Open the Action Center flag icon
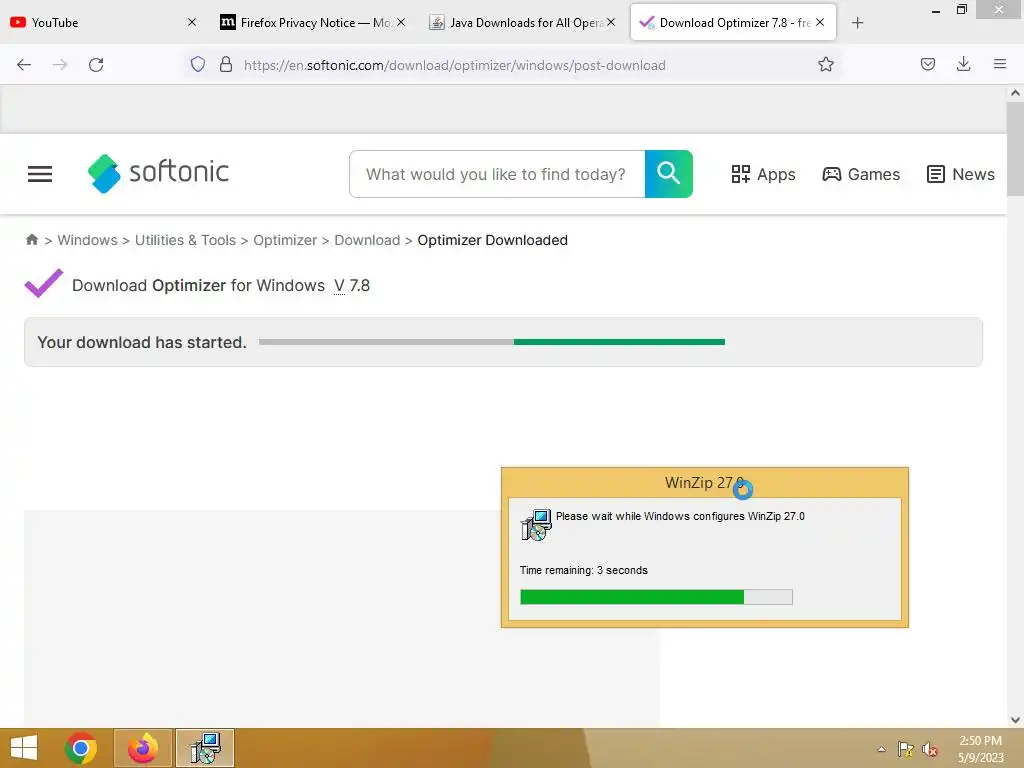Image resolution: width=1024 pixels, height=768 pixels. click(905, 749)
